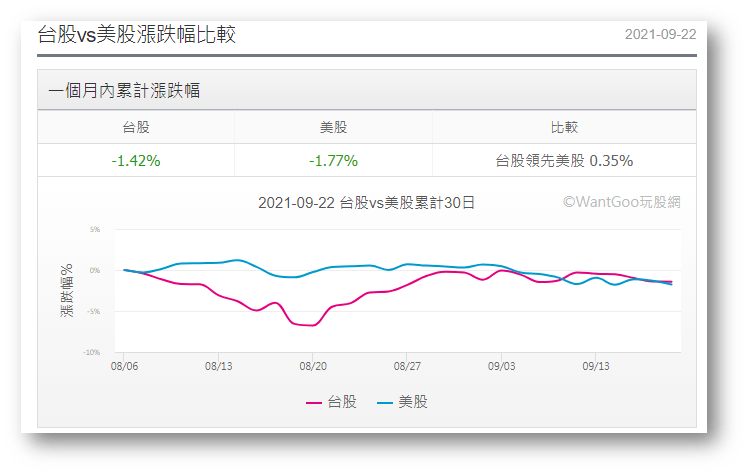Click the 美股 column header
Image resolution: width=749 pixels, height=475 pixels.
[333, 127]
